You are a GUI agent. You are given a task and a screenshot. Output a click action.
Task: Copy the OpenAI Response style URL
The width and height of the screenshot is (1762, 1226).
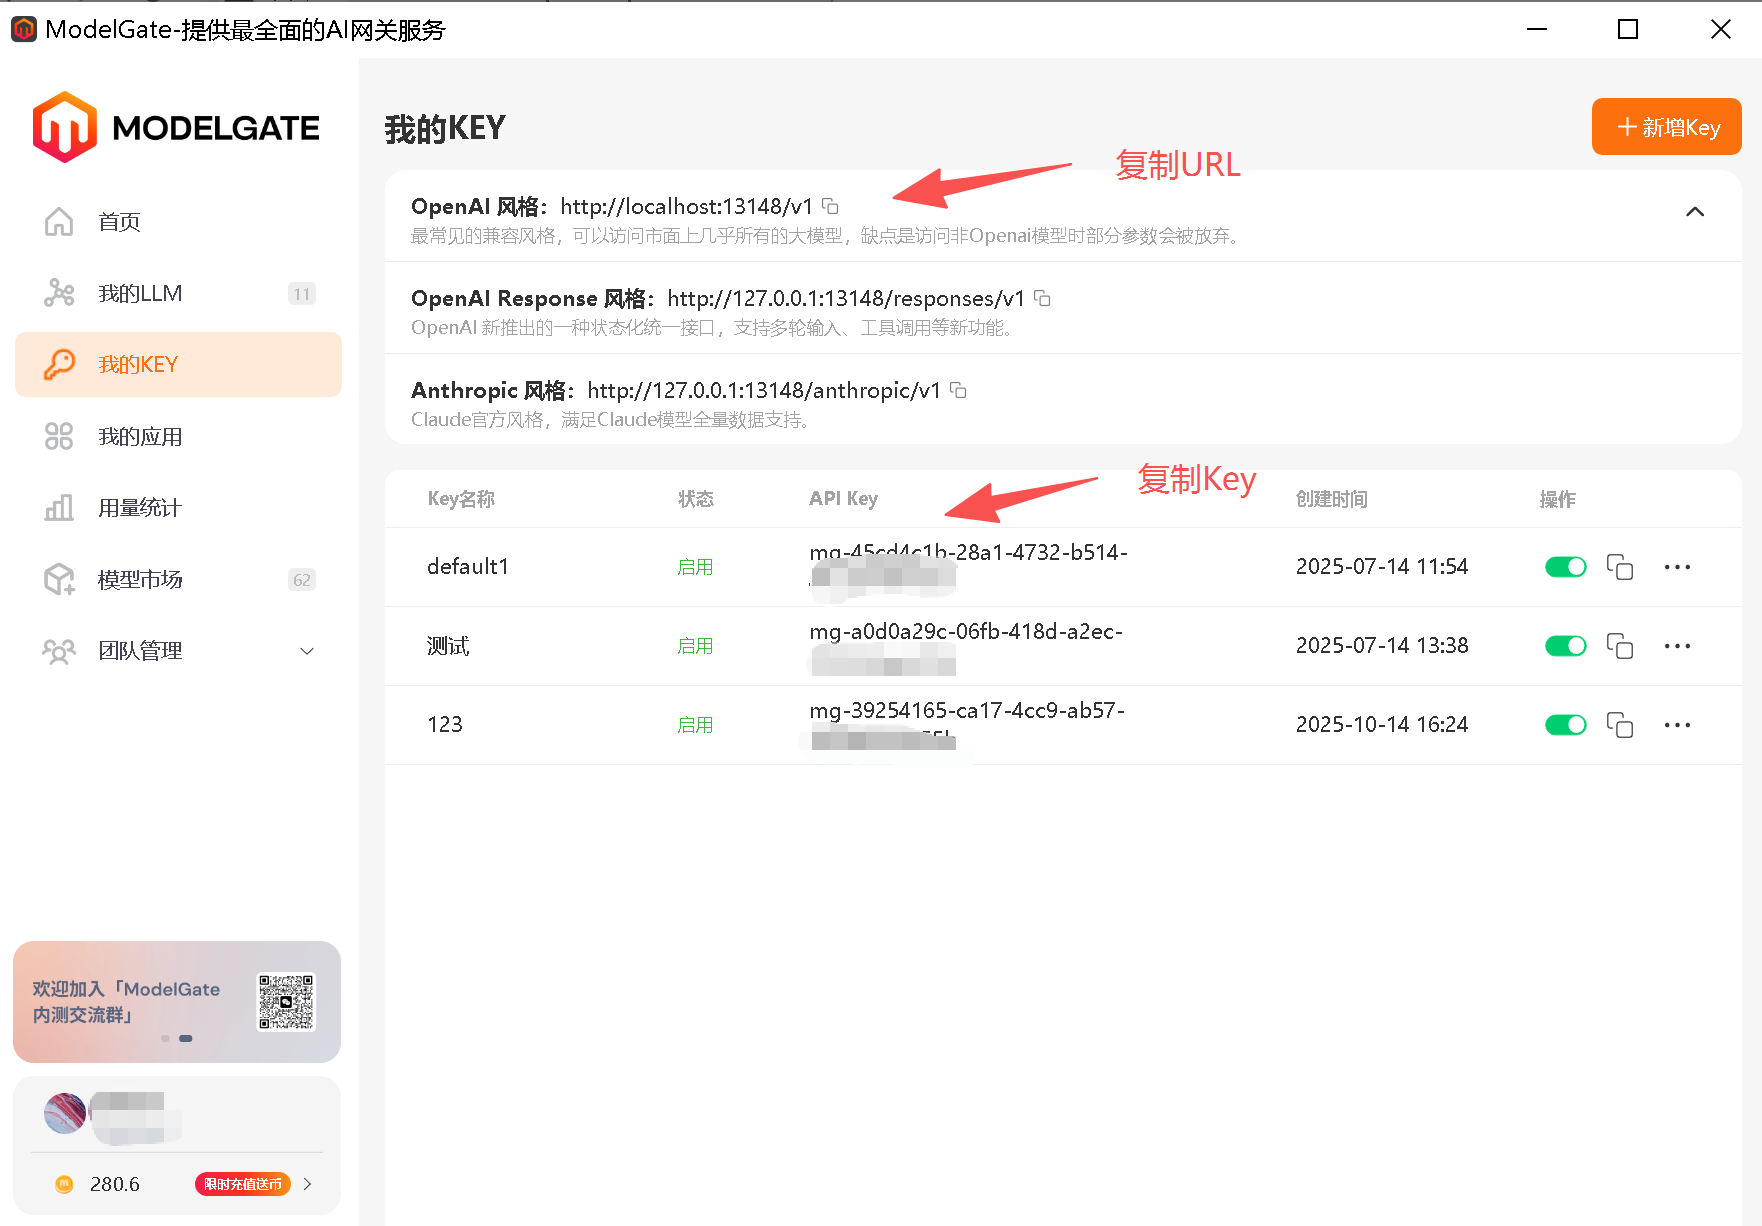click(x=1042, y=298)
